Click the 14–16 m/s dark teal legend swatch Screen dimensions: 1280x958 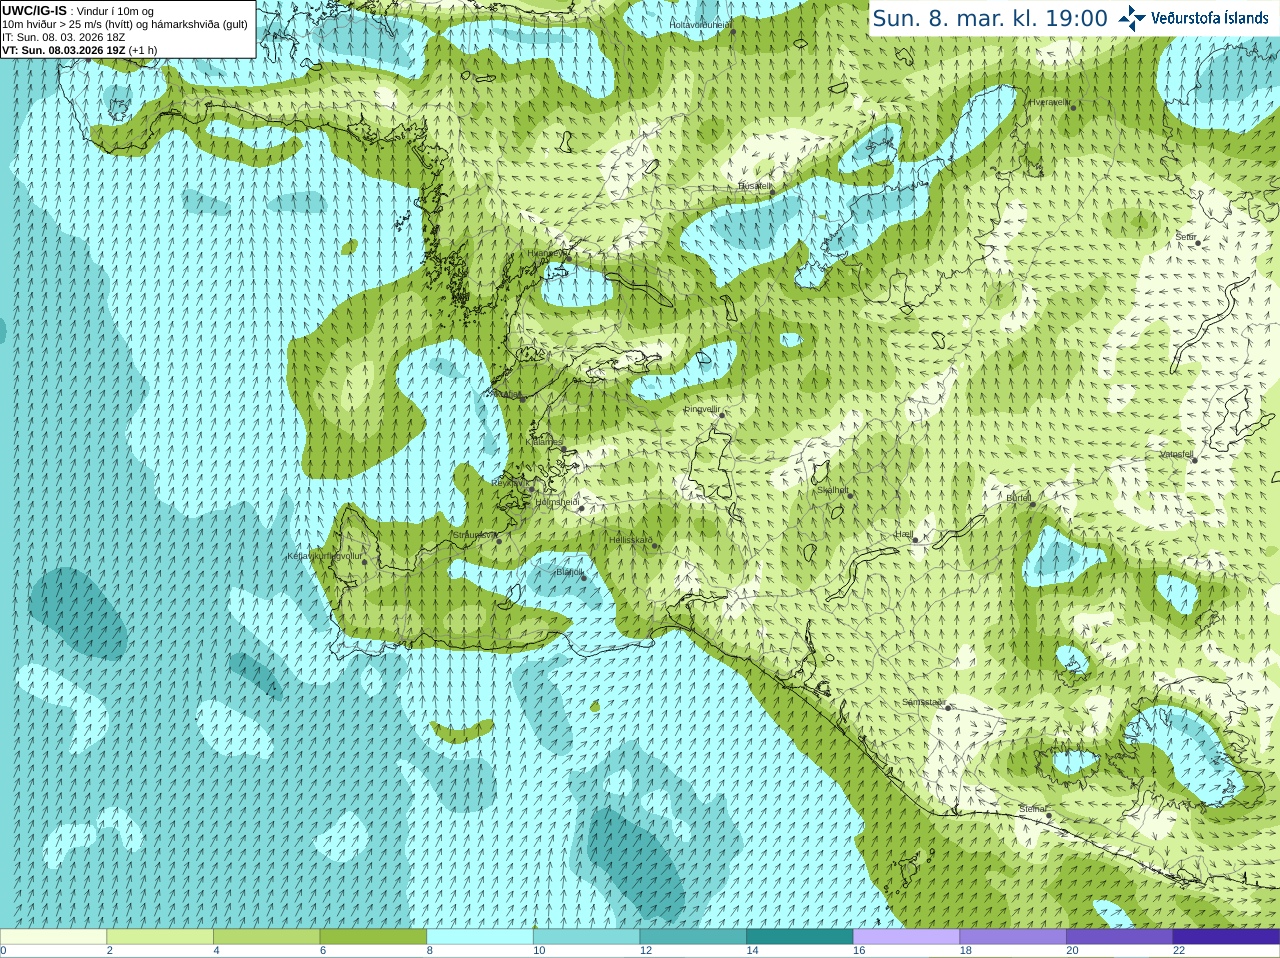tap(800, 937)
